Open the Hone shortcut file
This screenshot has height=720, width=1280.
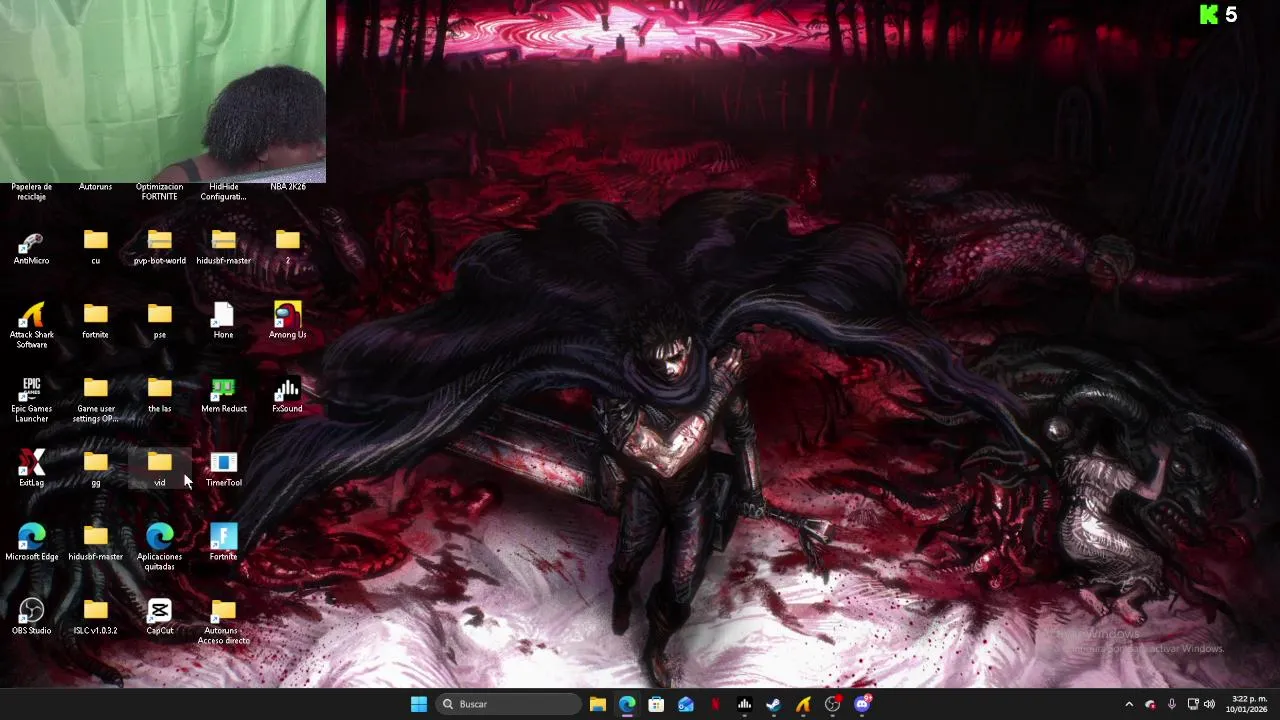click(223, 321)
